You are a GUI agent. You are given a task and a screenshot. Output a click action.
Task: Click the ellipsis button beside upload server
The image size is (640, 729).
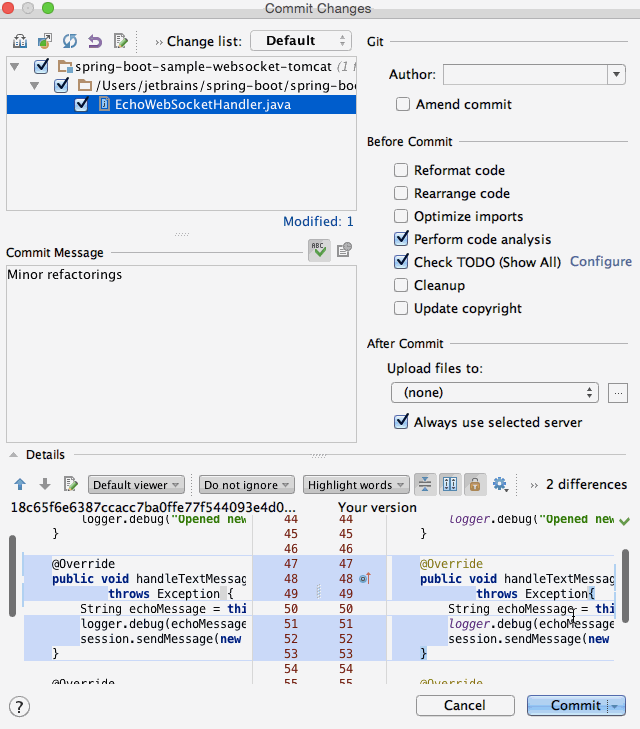tap(618, 393)
